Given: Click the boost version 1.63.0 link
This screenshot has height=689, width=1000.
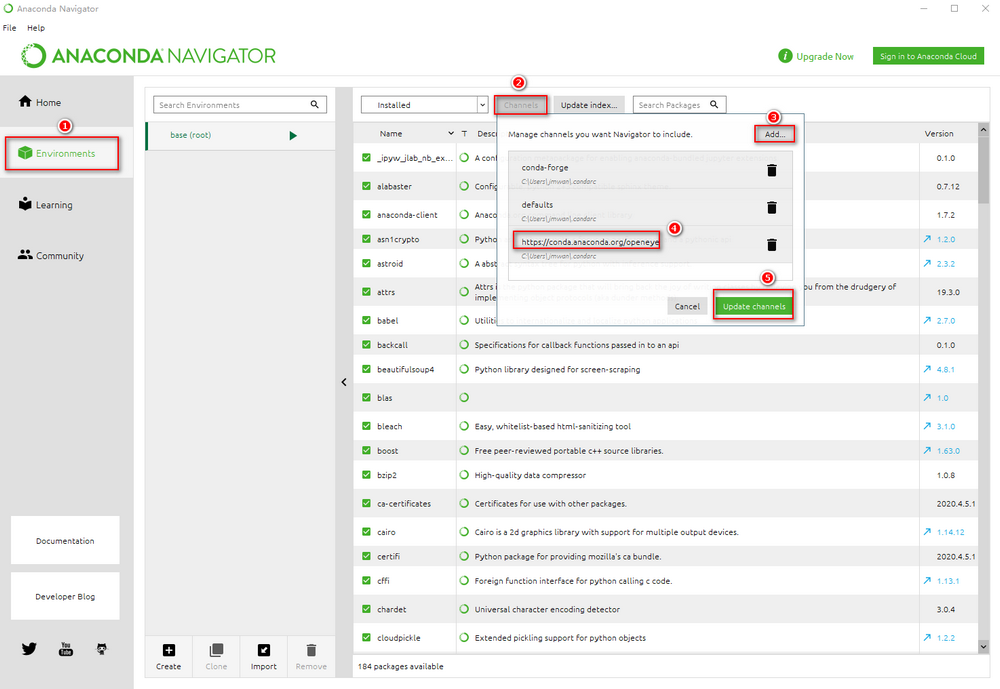Looking at the screenshot, I should pos(948,450).
